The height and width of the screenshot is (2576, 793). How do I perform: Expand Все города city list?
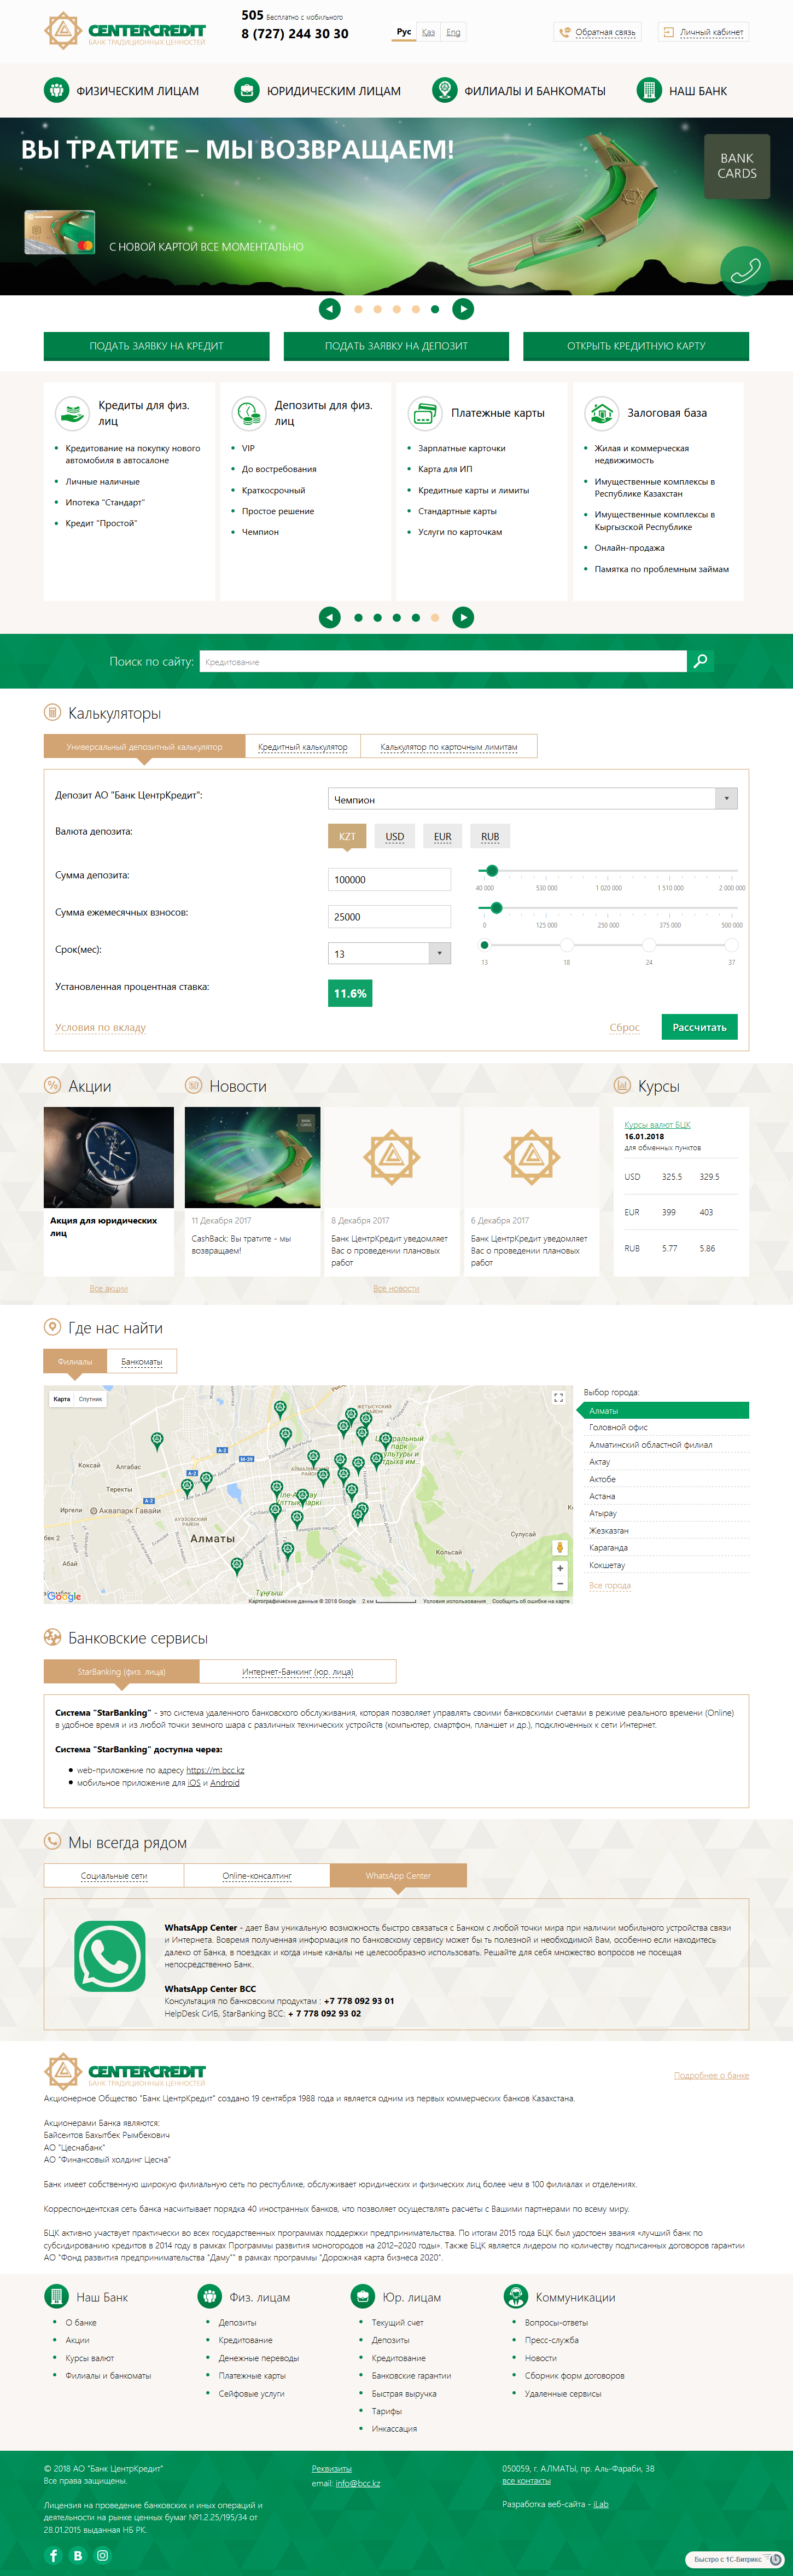pyautogui.click(x=610, y=1585)
